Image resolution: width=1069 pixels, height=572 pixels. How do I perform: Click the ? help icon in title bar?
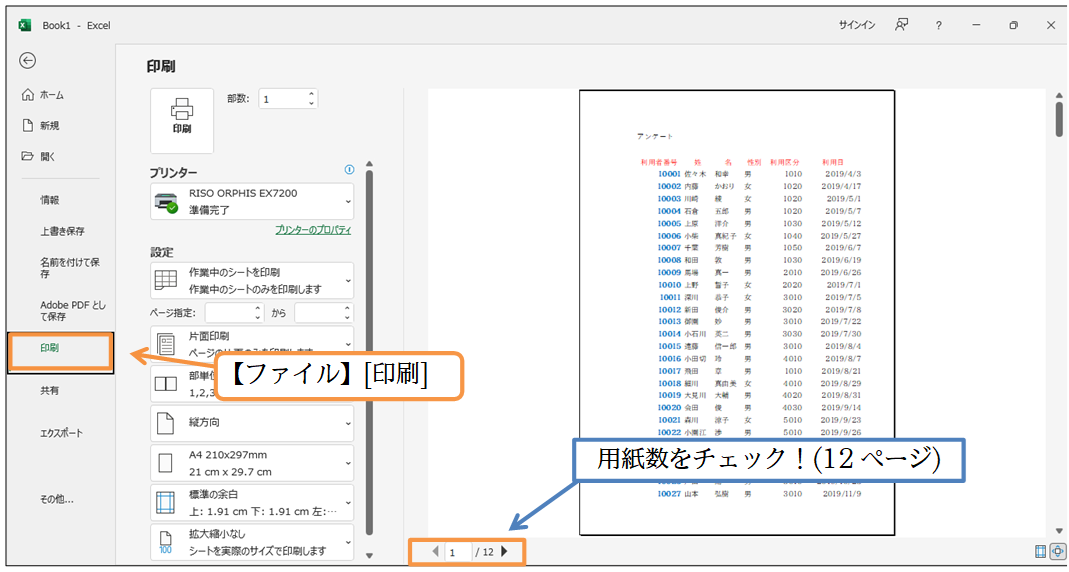[x=939, y=25]
